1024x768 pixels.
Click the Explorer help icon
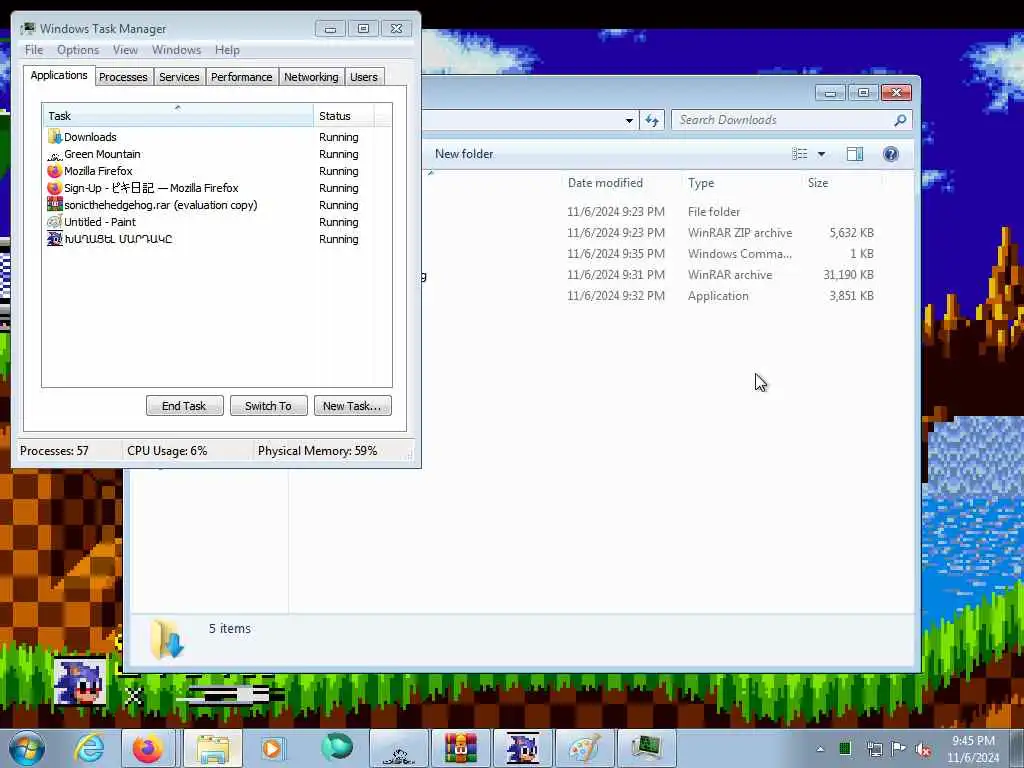[891, 154]
